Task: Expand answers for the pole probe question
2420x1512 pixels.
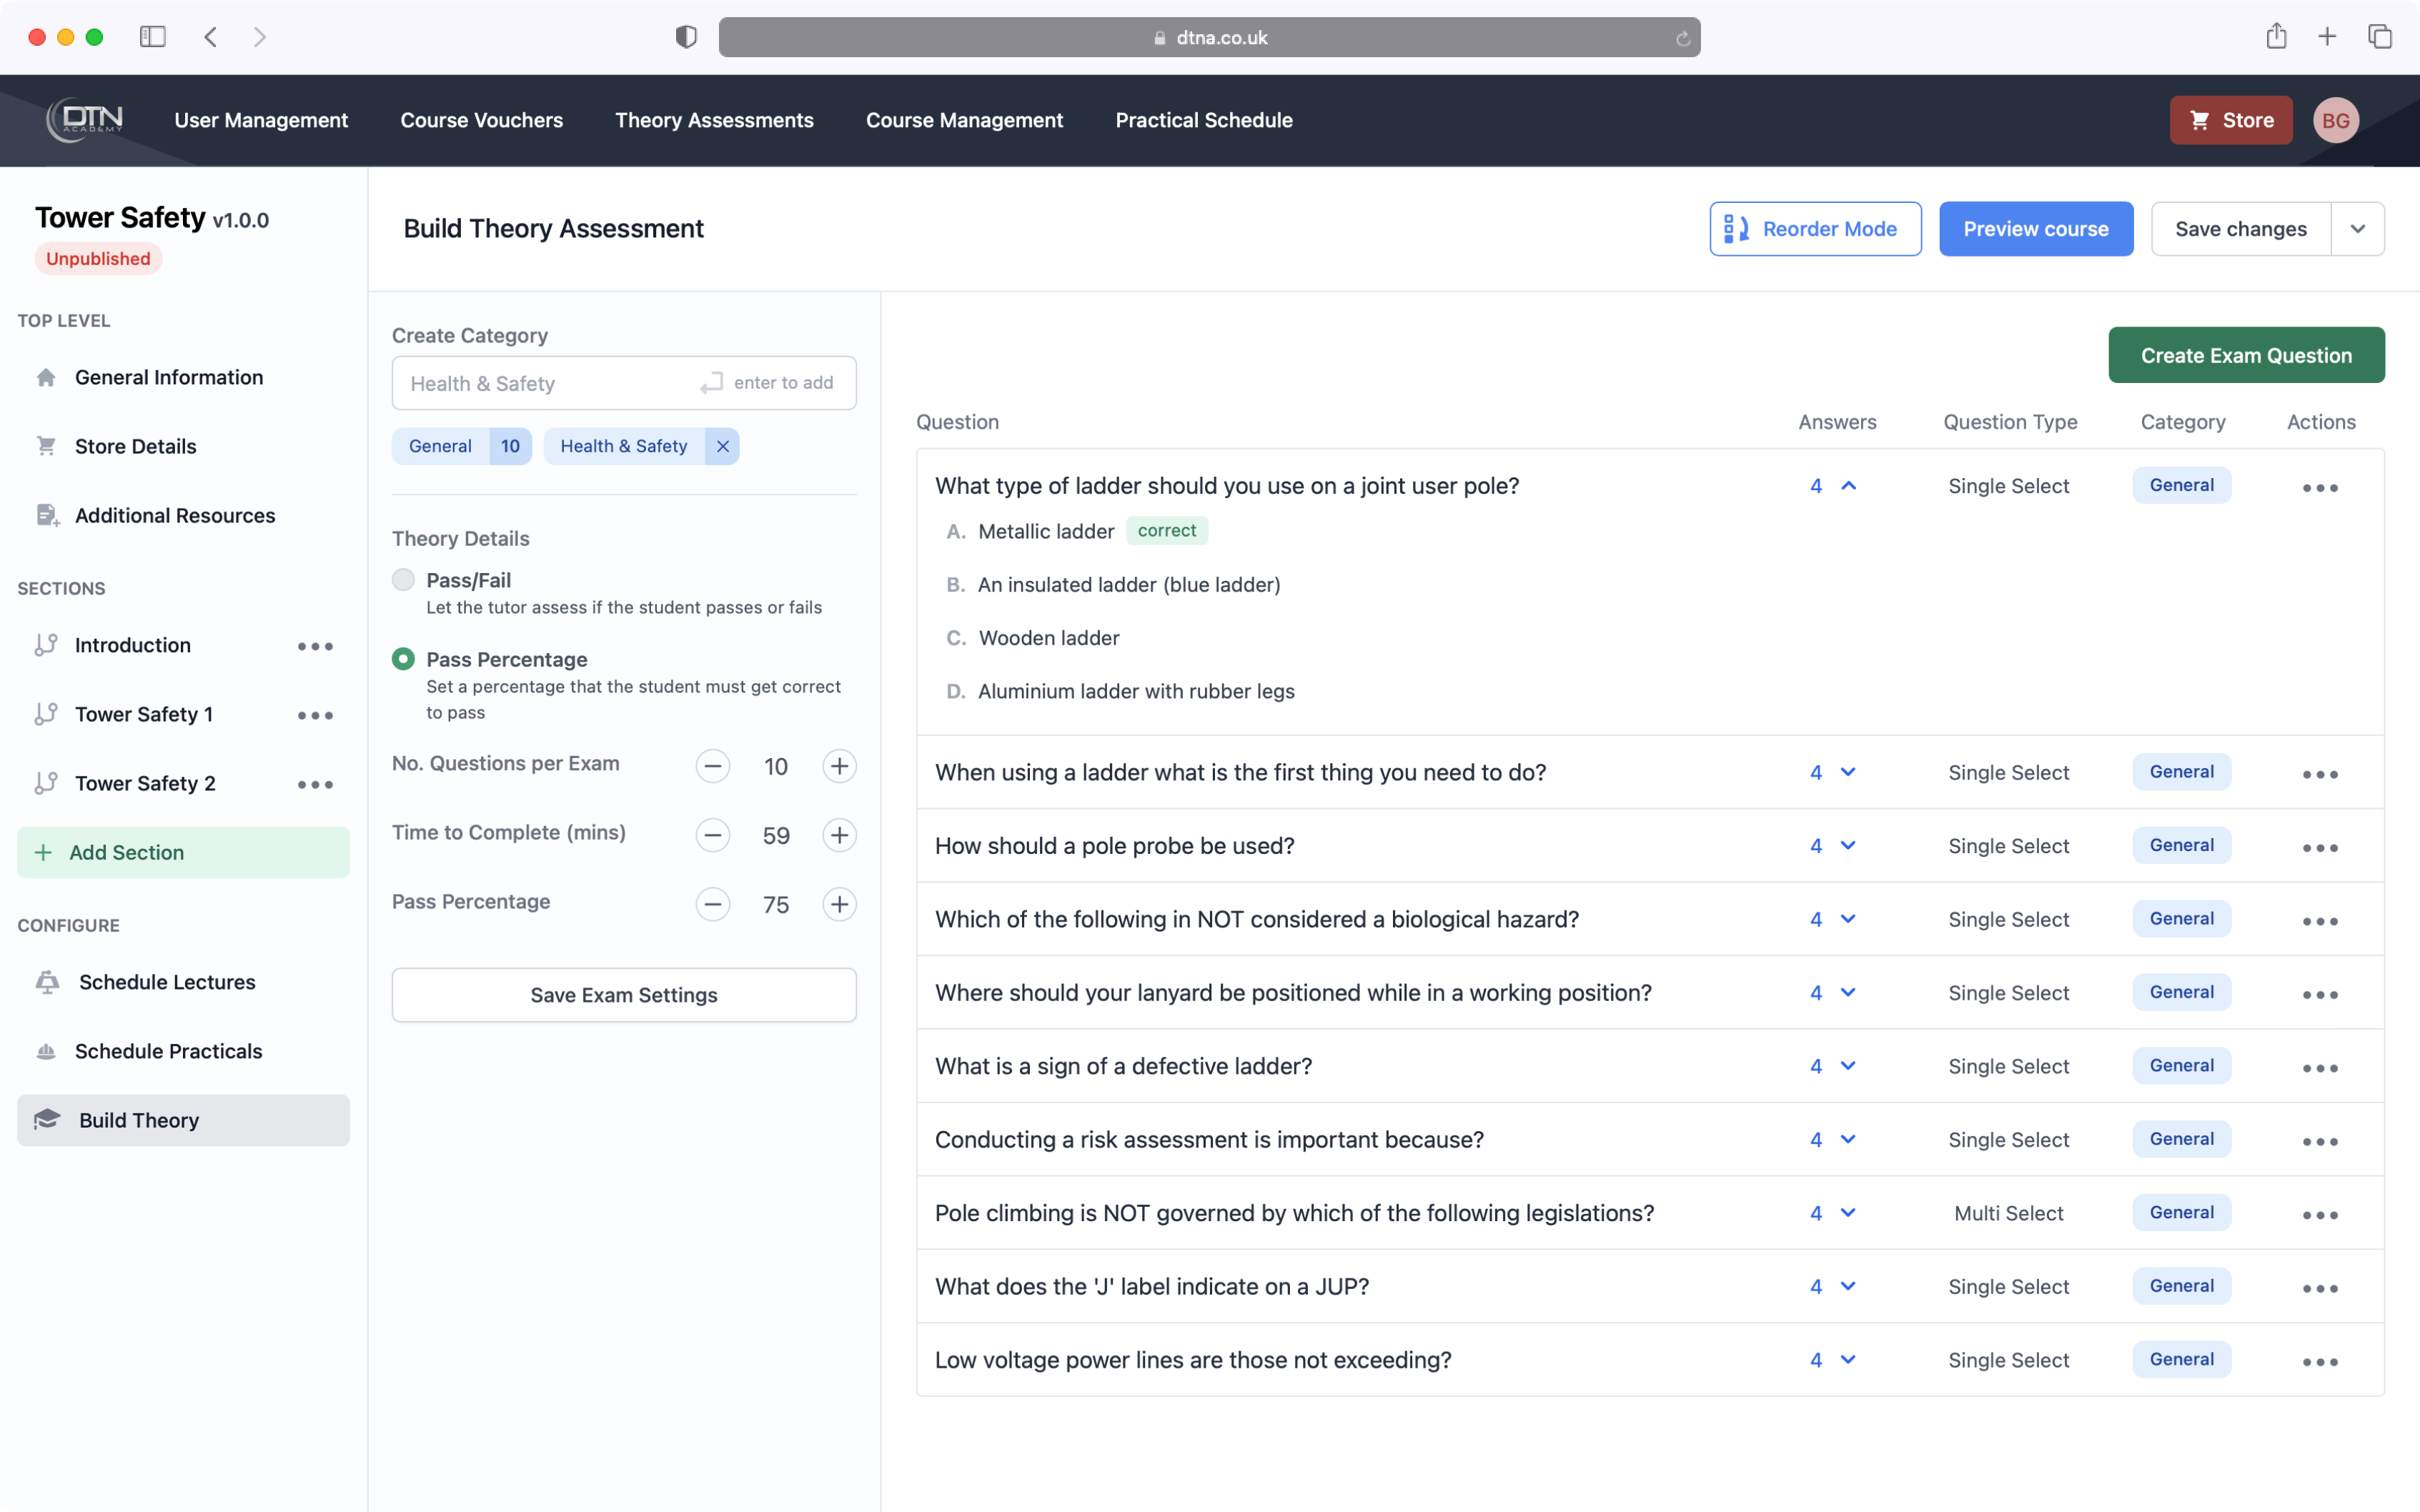Action: tap(1848, 845)
